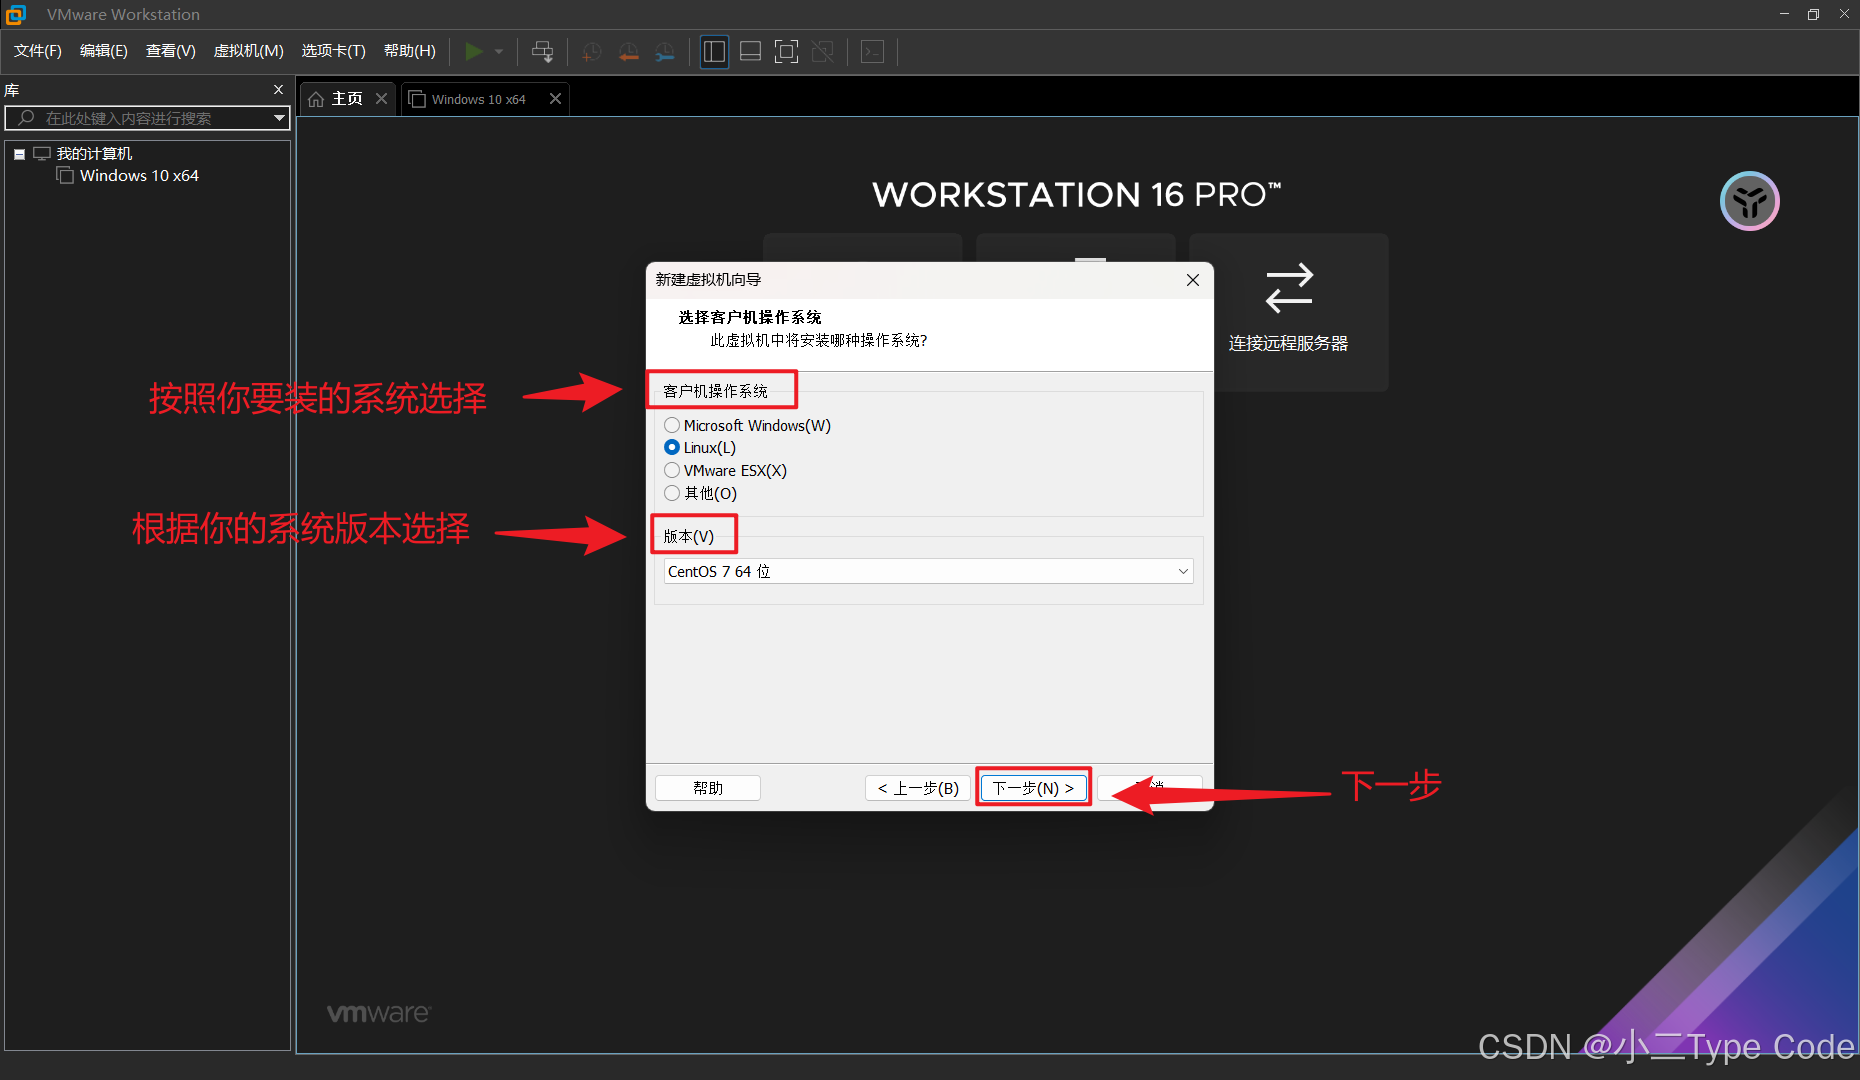Click the search magnifier icon in library
The height and width of the screenshot is (1080, 1860).
tap(26, 118)
